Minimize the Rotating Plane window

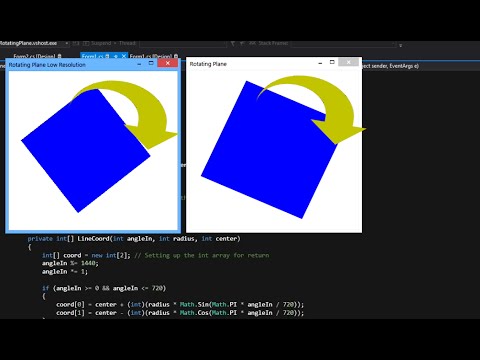(x=320, y=63)
